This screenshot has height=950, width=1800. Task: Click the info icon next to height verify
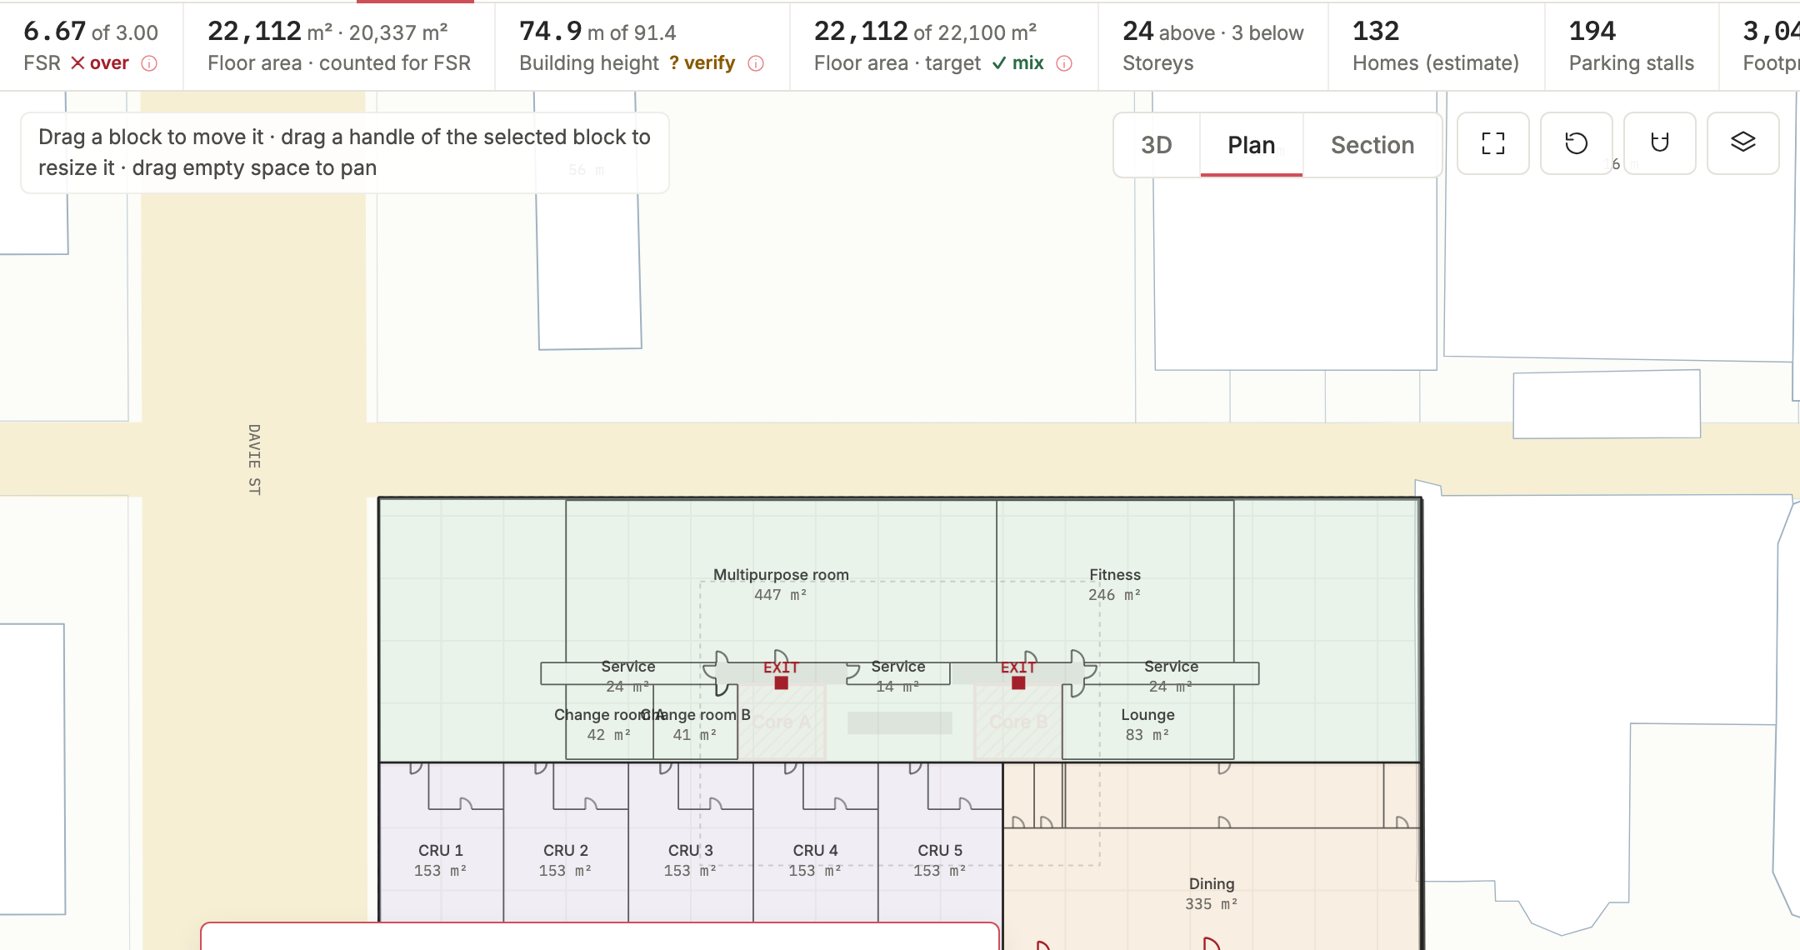click(x=756, y=63)
